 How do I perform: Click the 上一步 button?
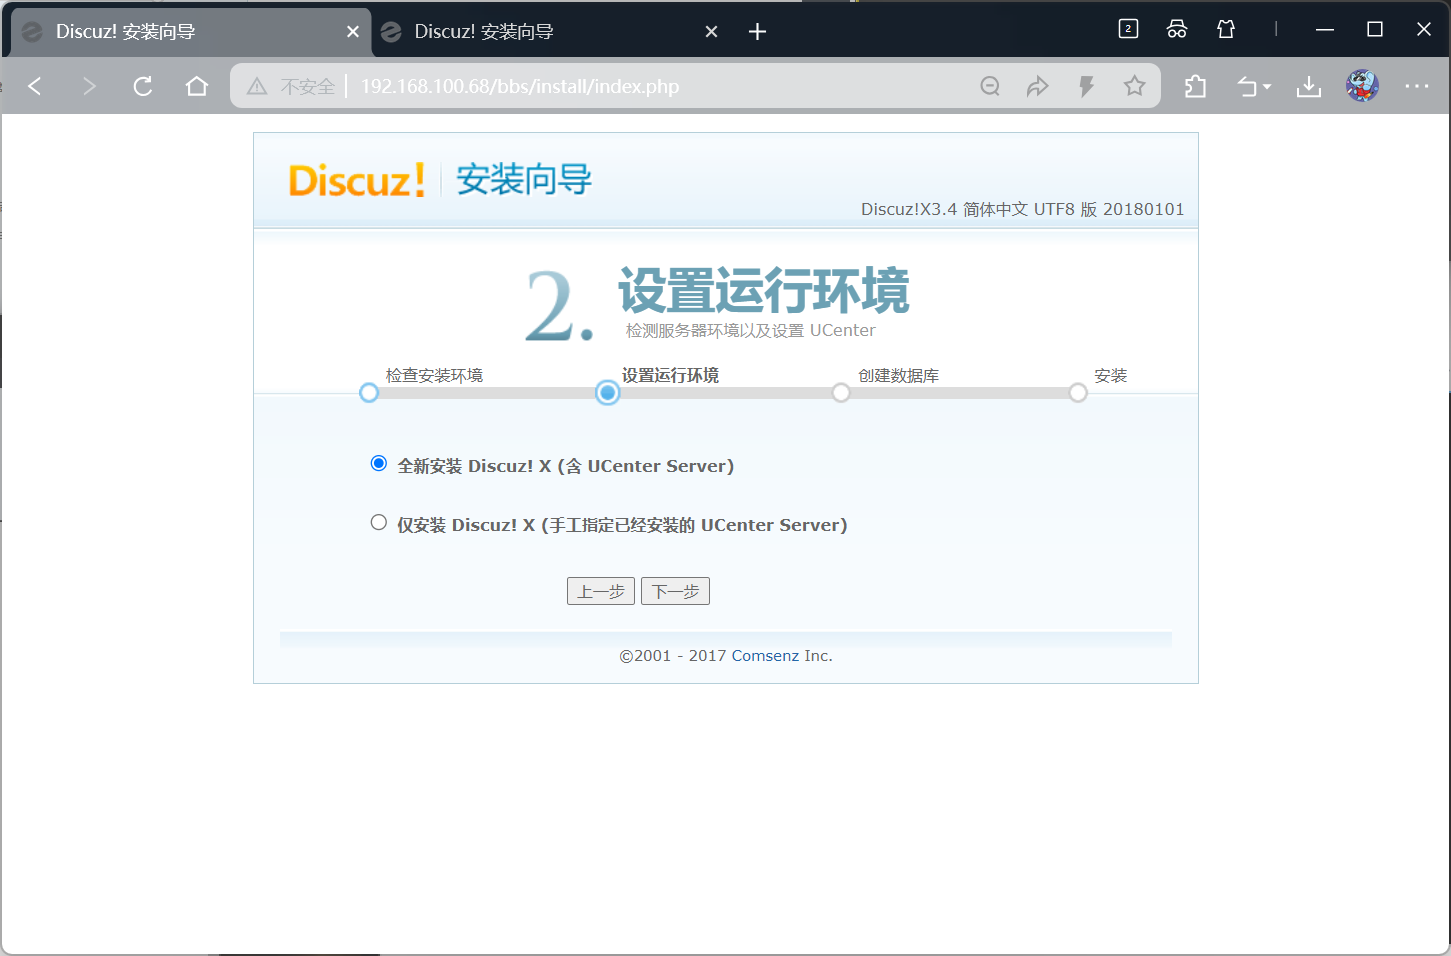click(601, 591)
